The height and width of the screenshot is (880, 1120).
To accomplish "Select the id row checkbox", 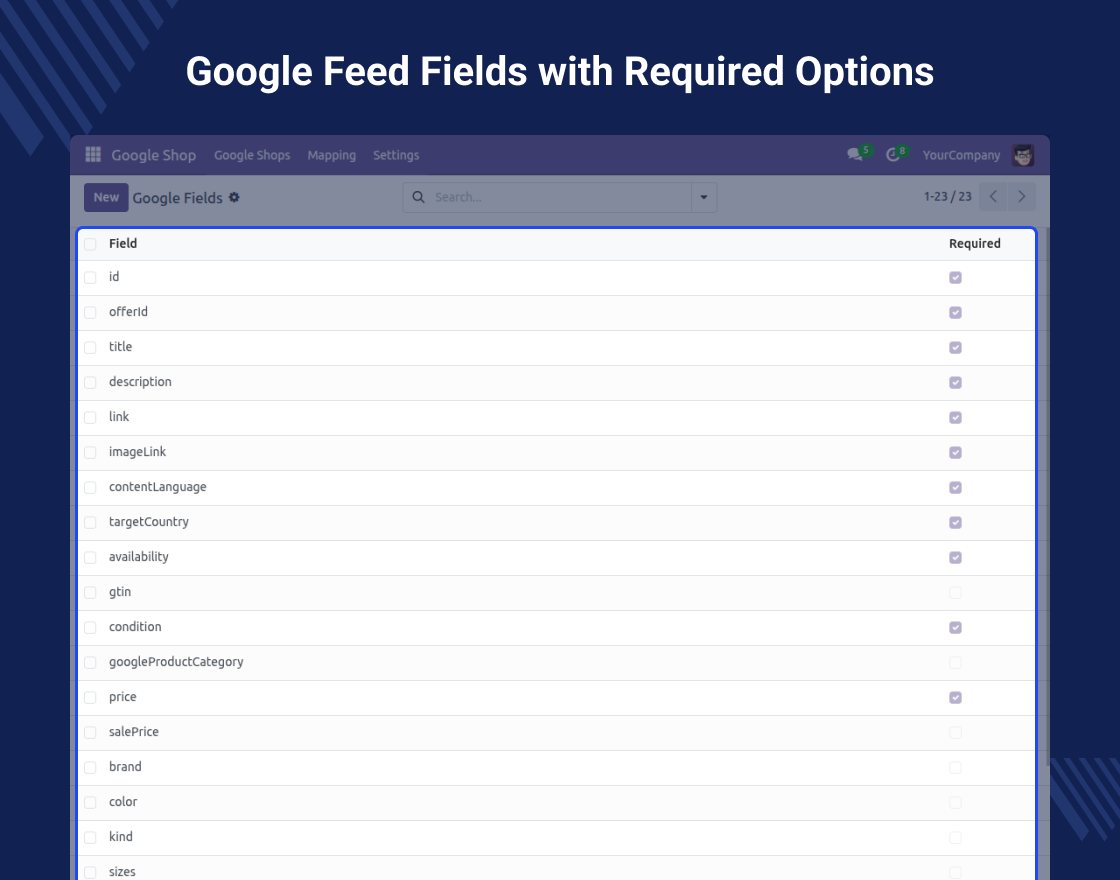I will [90, 278].
